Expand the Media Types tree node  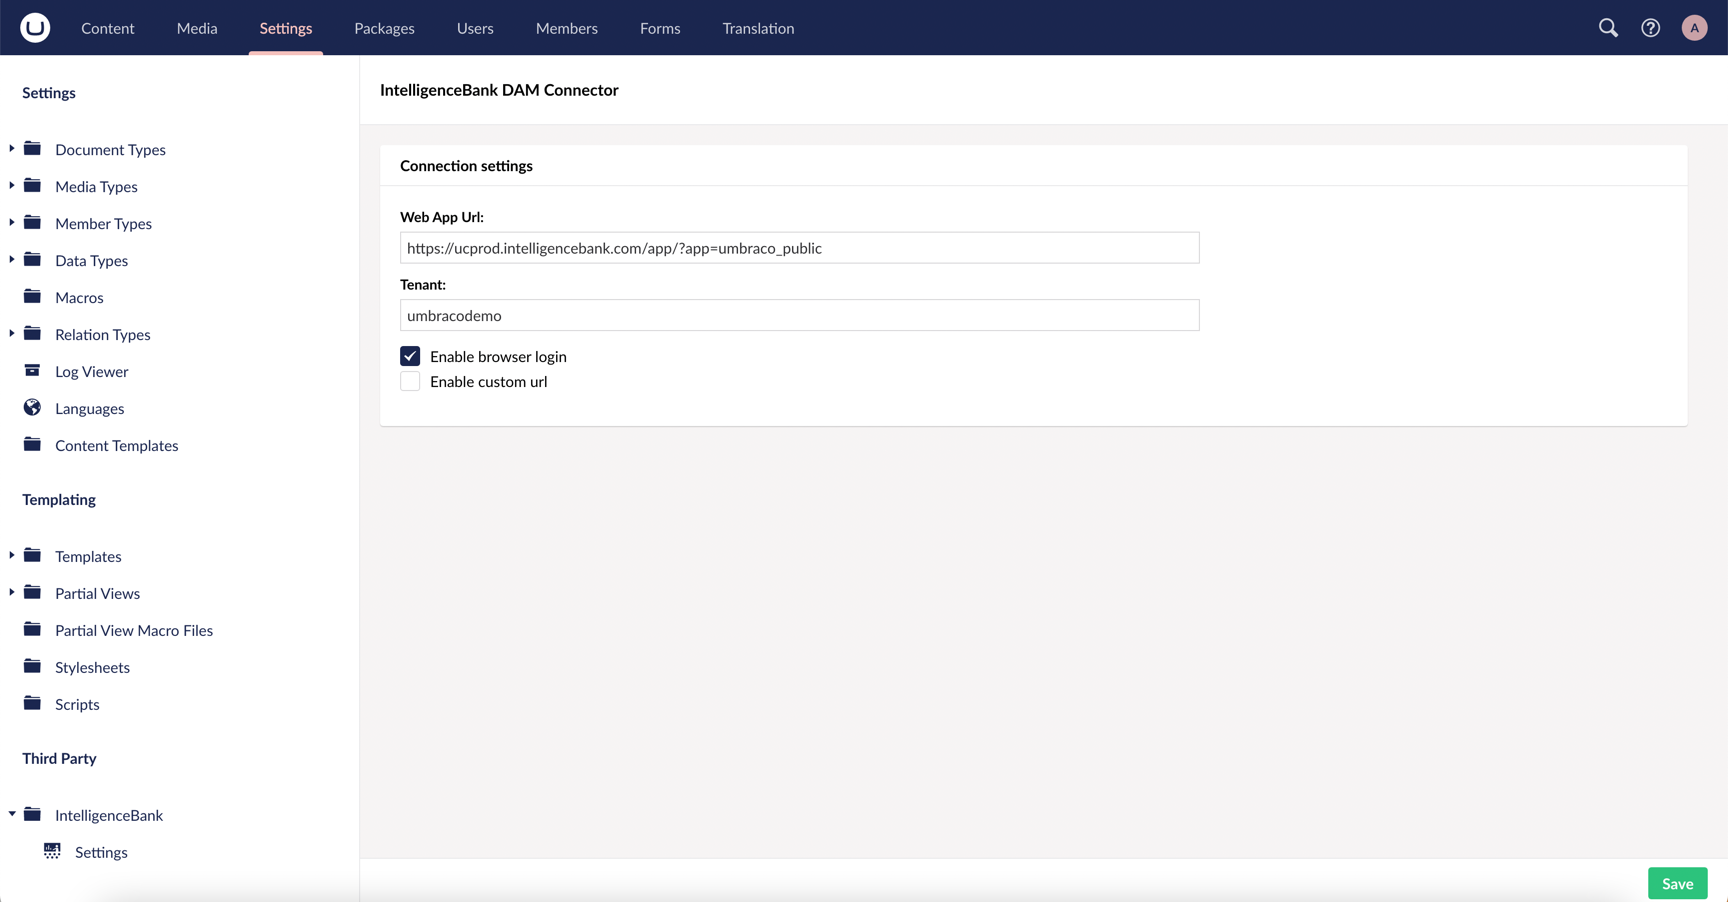click(12, 186)
